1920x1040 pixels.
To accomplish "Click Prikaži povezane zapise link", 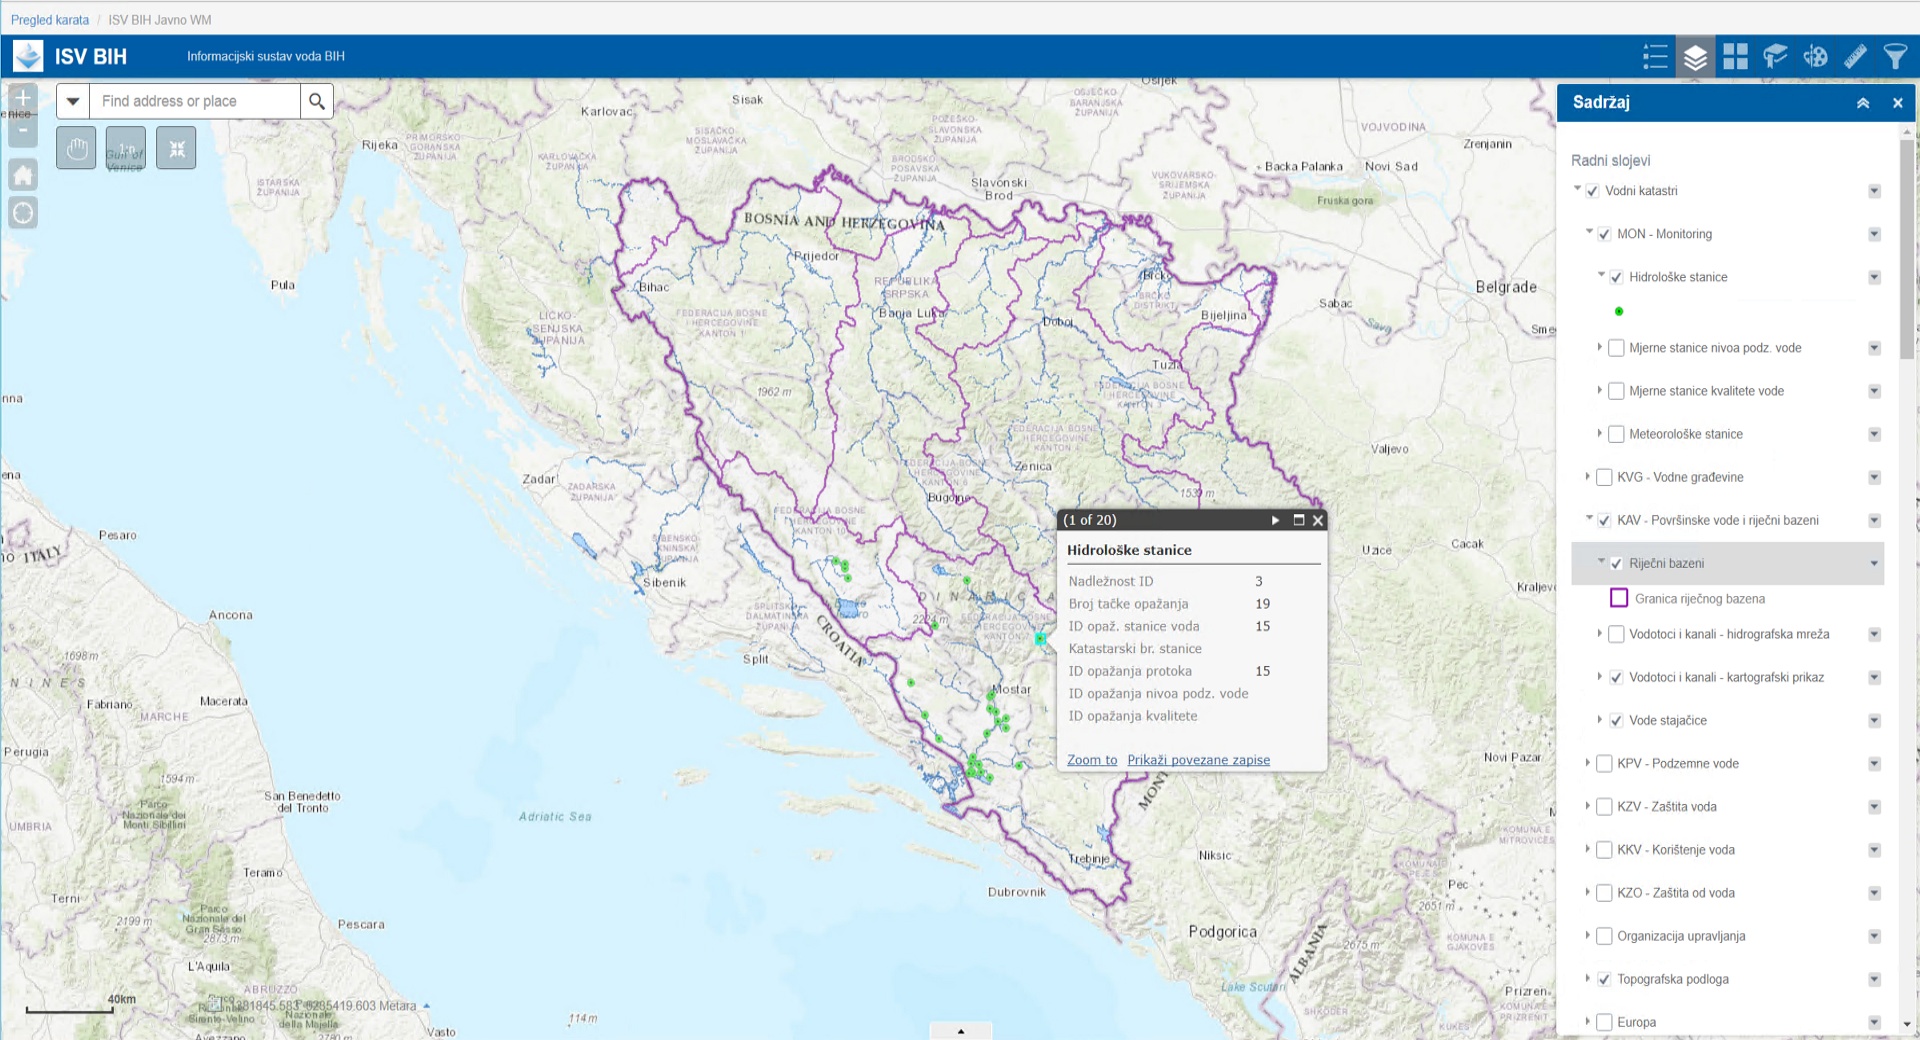I will [1198, 760].
